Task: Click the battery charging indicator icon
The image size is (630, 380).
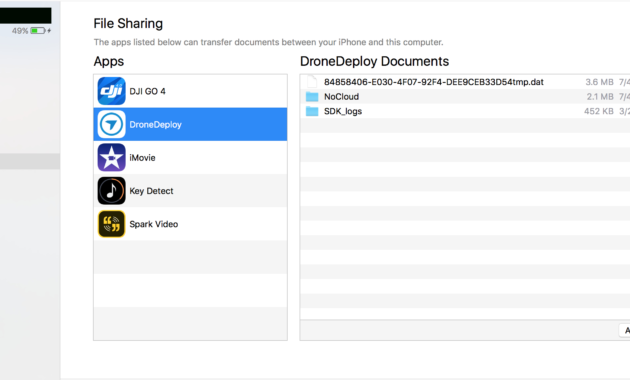Action: [x=41, y=31]
